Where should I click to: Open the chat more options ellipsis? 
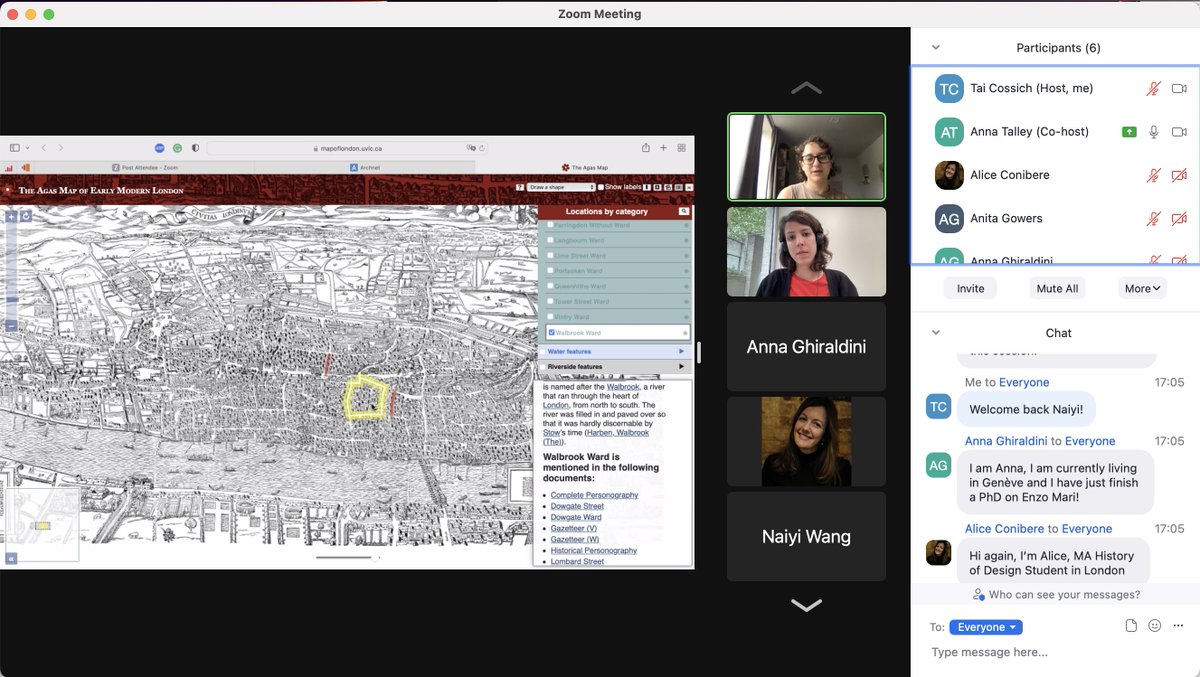pyautogui.click(x=1178, y=626)
